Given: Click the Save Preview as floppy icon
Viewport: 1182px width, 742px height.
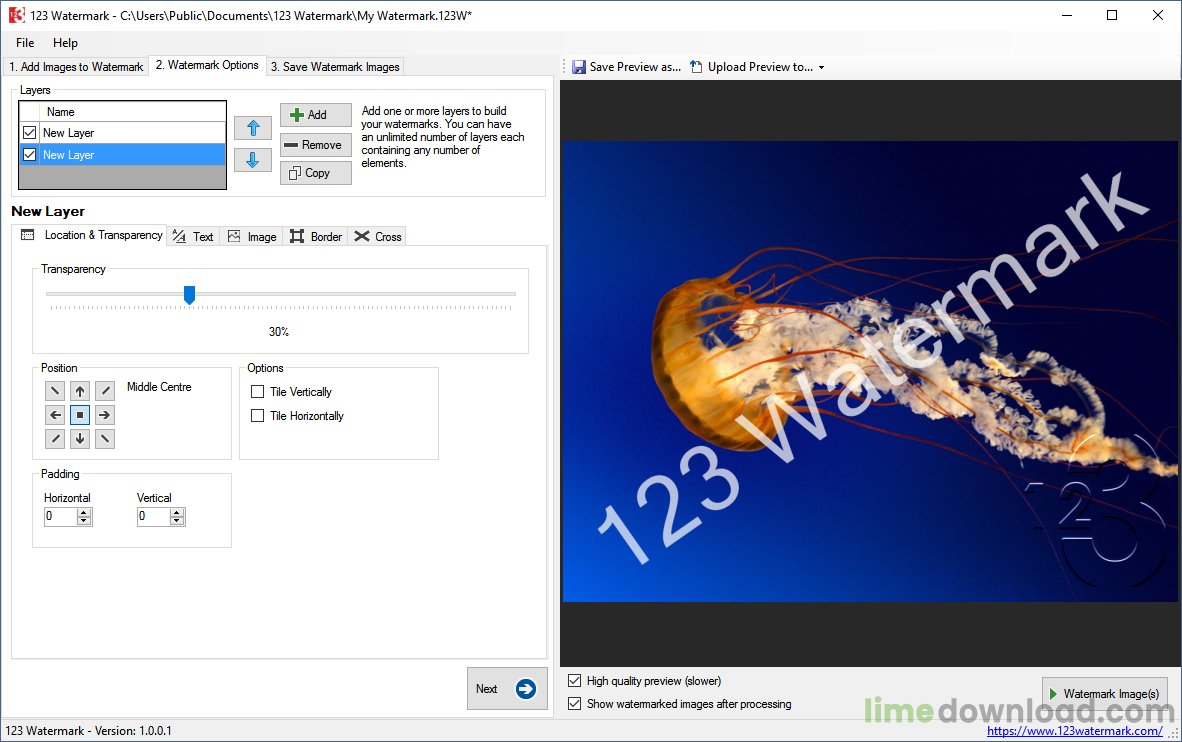Looking at the screenshot, I should 579,67.
